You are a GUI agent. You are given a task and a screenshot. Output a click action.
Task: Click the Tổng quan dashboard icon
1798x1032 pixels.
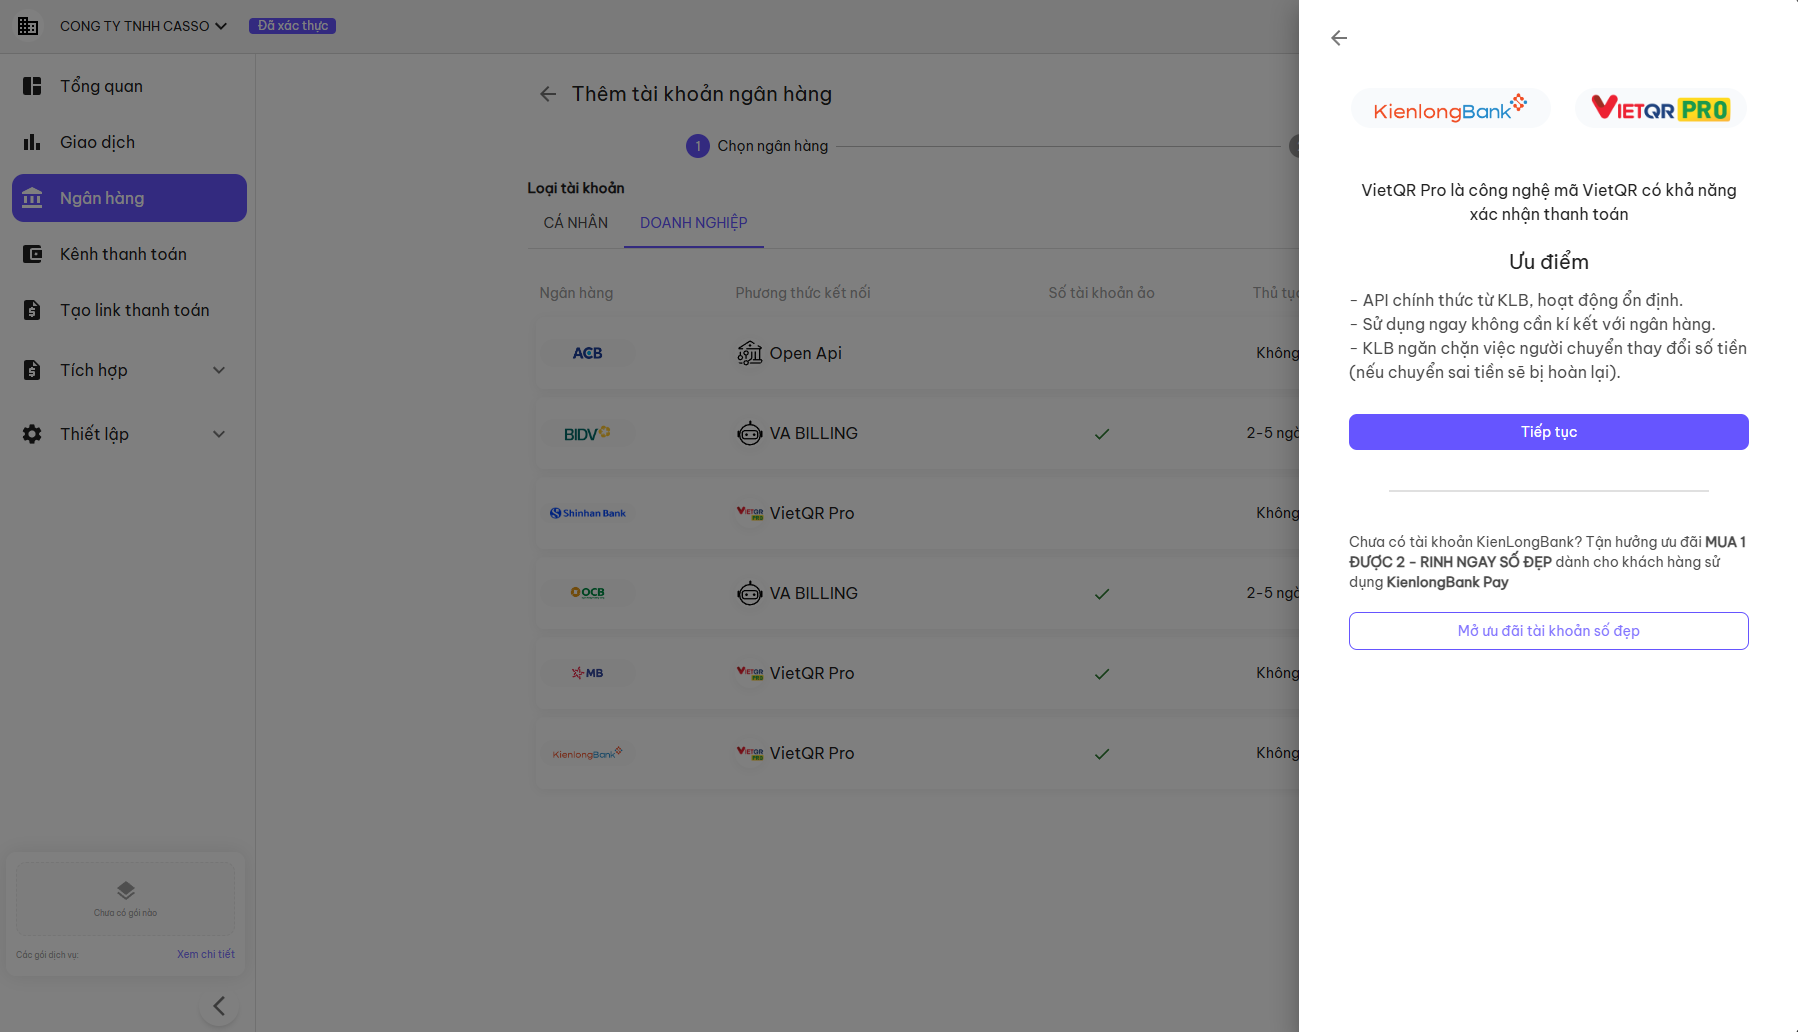[32, 86]
